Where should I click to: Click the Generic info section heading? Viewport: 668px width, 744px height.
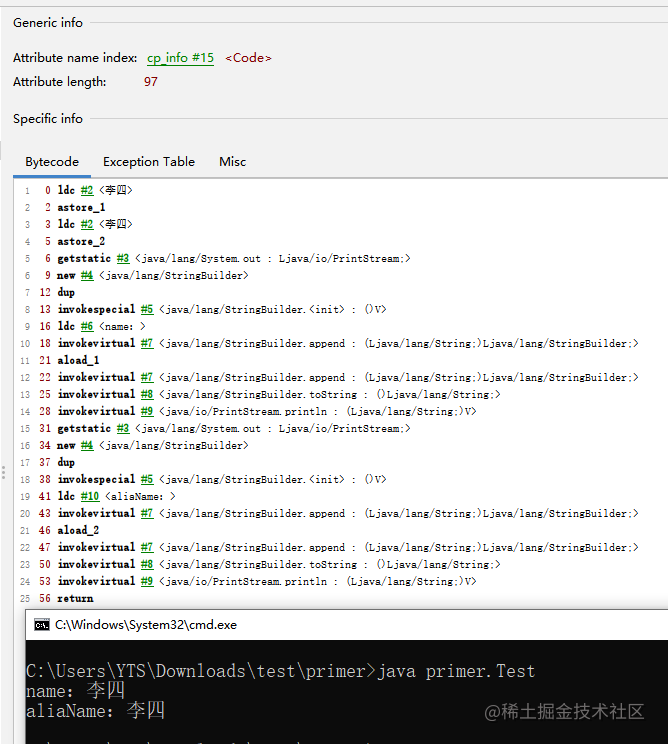48,22
